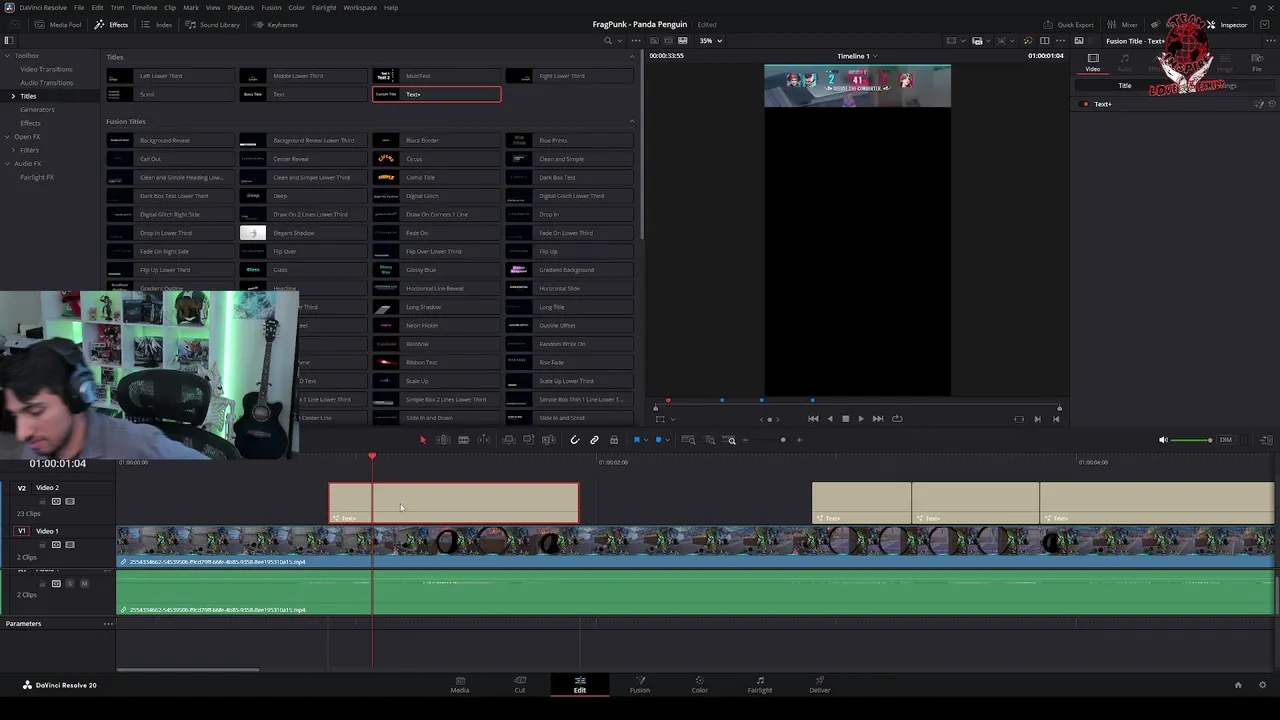The height and width of the screenshot is (720, 1280).
Task: Click the blue Flag icon
Action: point(636,440)
